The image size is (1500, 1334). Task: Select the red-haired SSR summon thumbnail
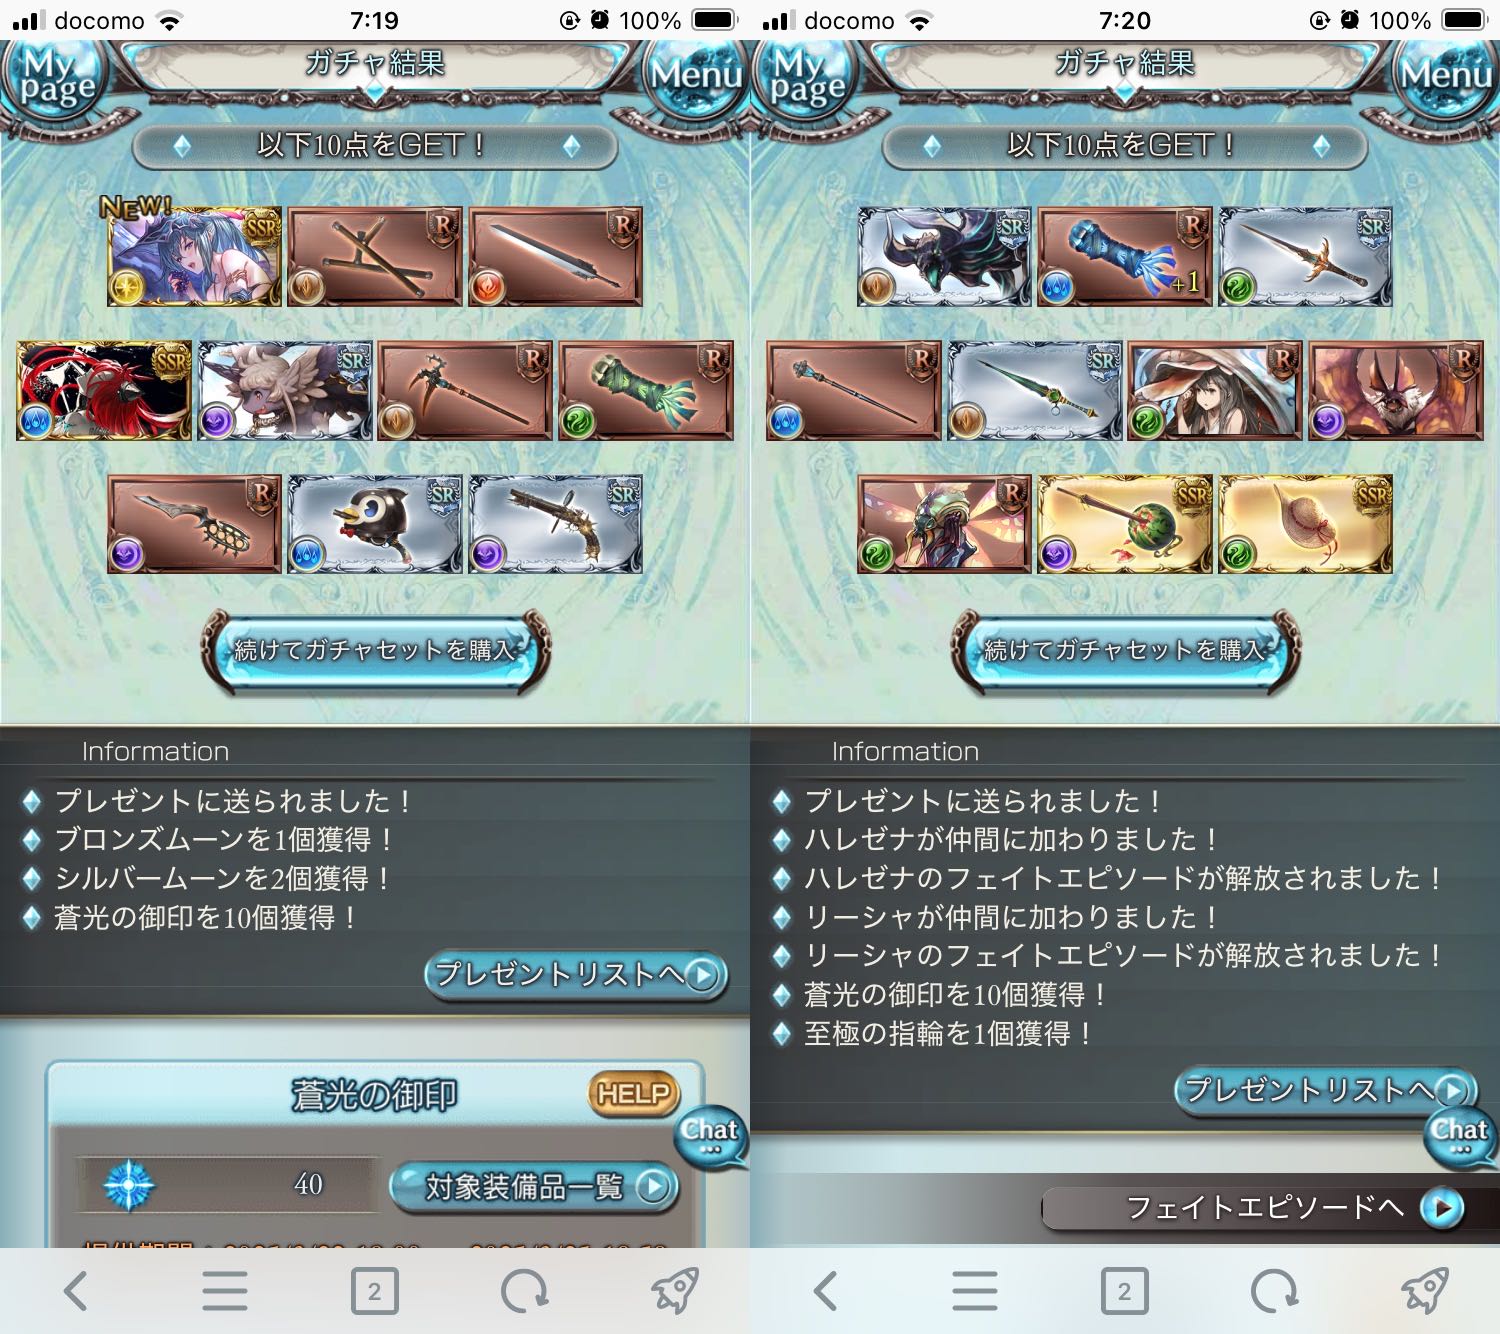pos(104,391)
